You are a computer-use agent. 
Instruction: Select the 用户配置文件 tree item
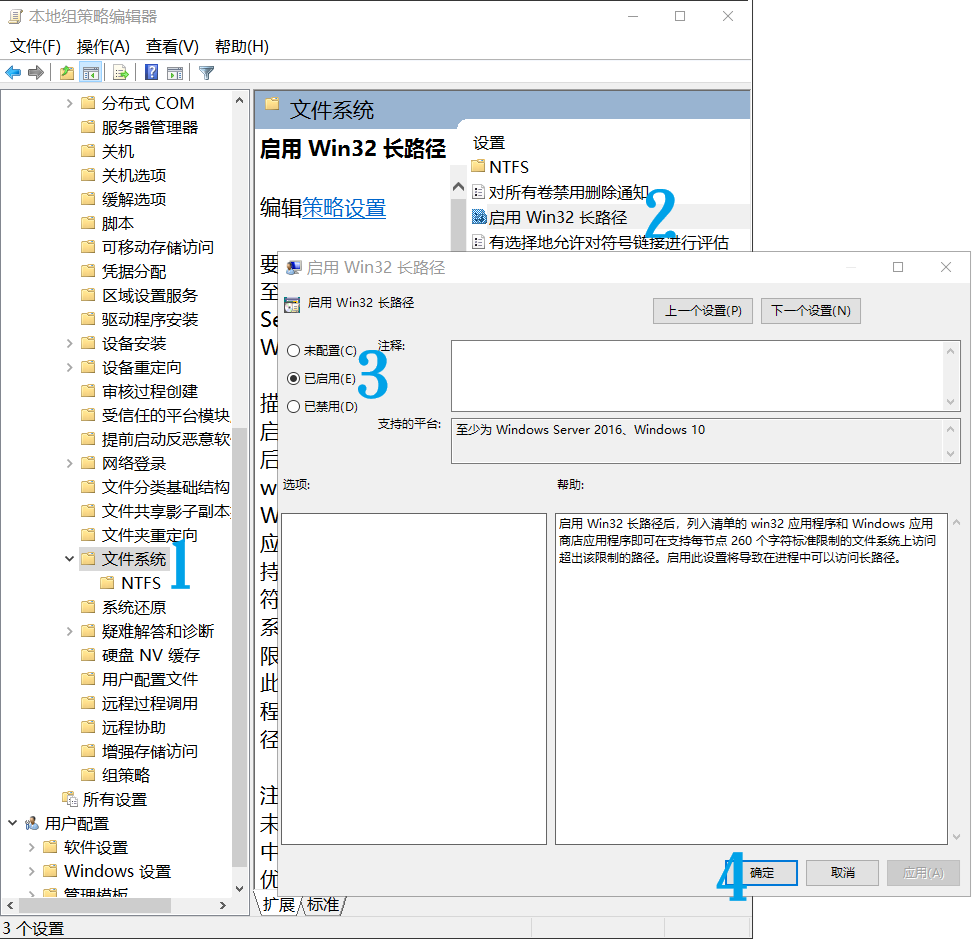[150, 679]
